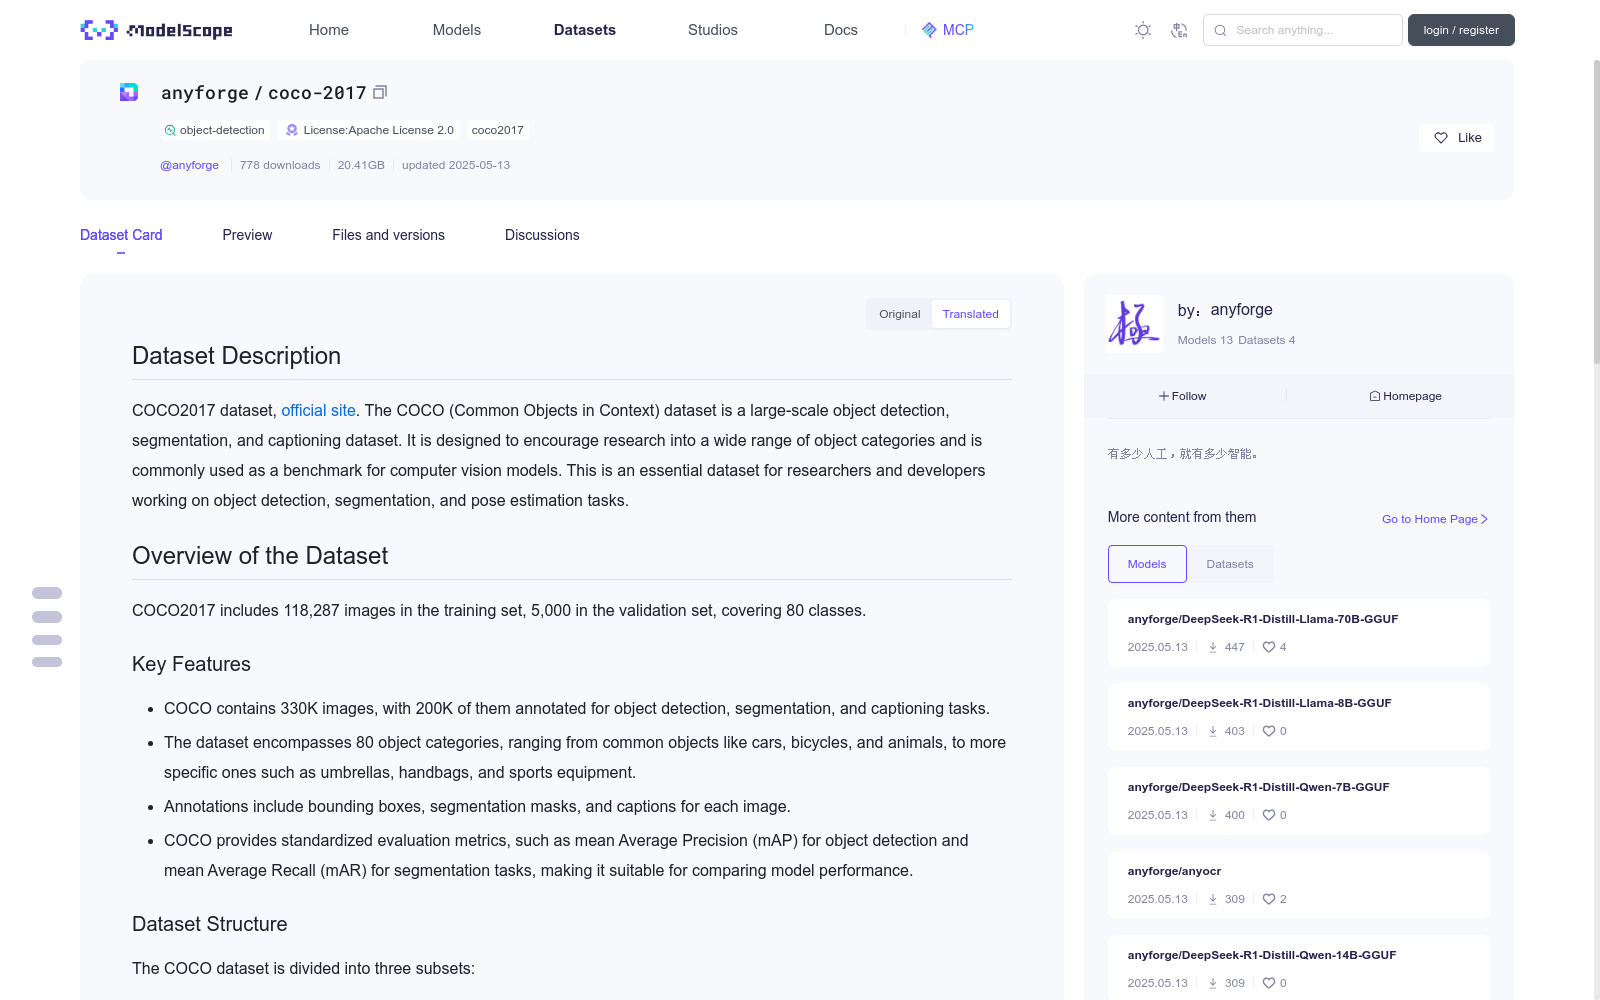Viewport: 1600px width, 1000px height.
Task: Click the download icon on Llama-70B-GGUF card
Action: (1213, 647)
